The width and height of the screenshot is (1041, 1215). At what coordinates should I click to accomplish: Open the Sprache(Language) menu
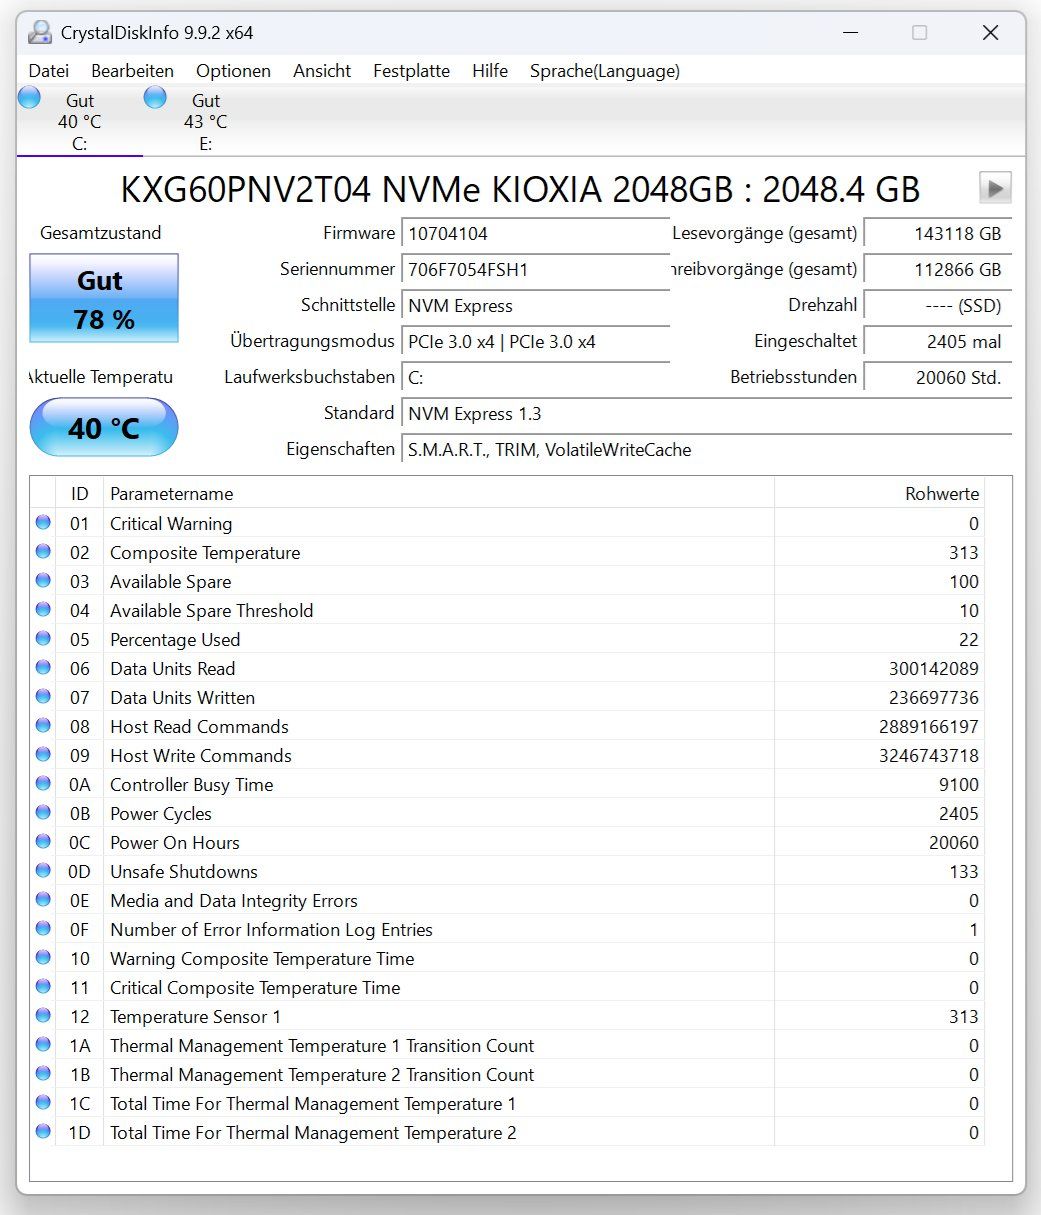coord(605,71)
